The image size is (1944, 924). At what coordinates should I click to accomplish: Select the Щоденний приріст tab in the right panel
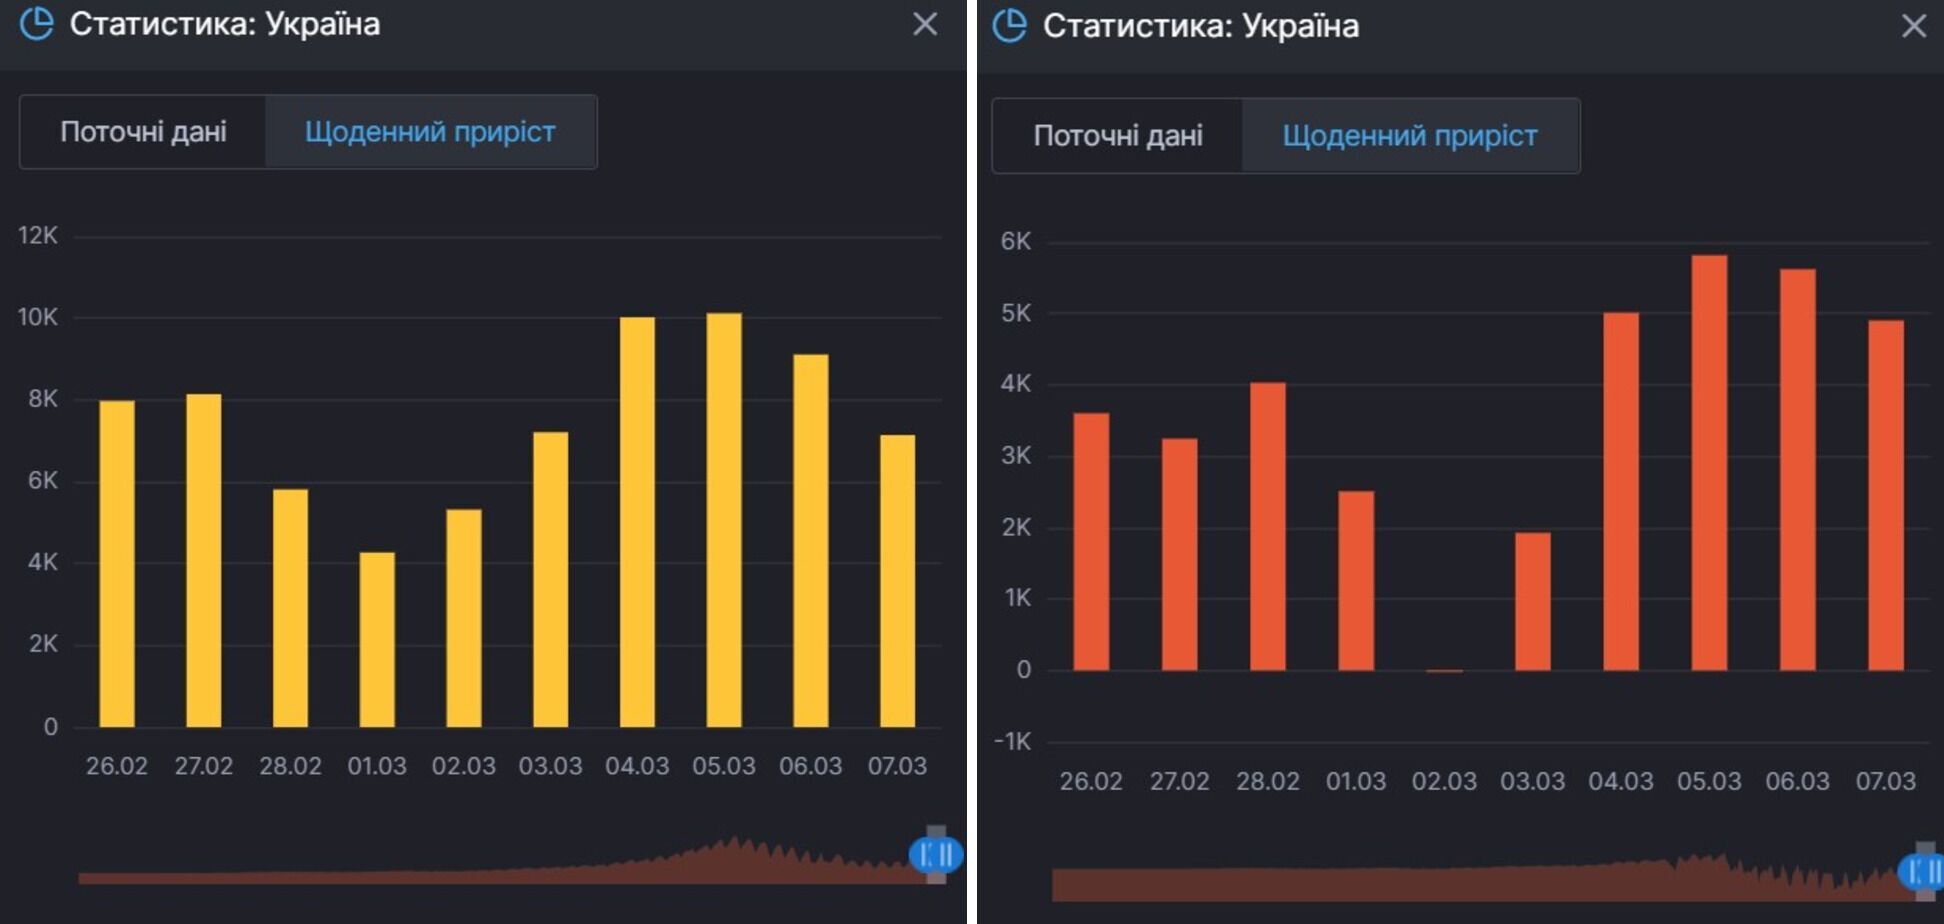click(1410, 136)
